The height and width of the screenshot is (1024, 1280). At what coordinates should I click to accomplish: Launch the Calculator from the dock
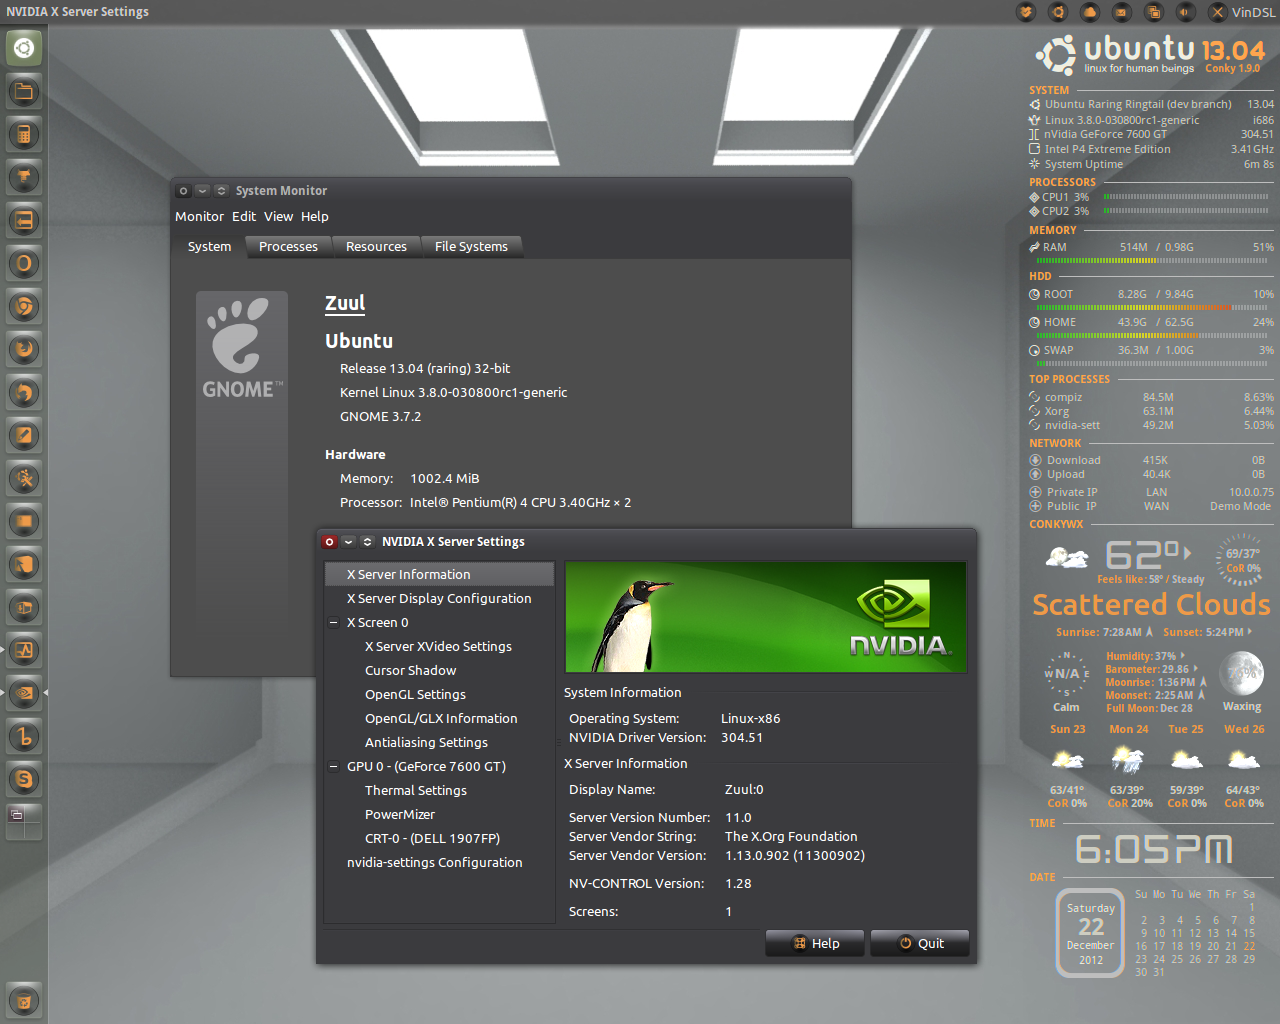[24, 135]
